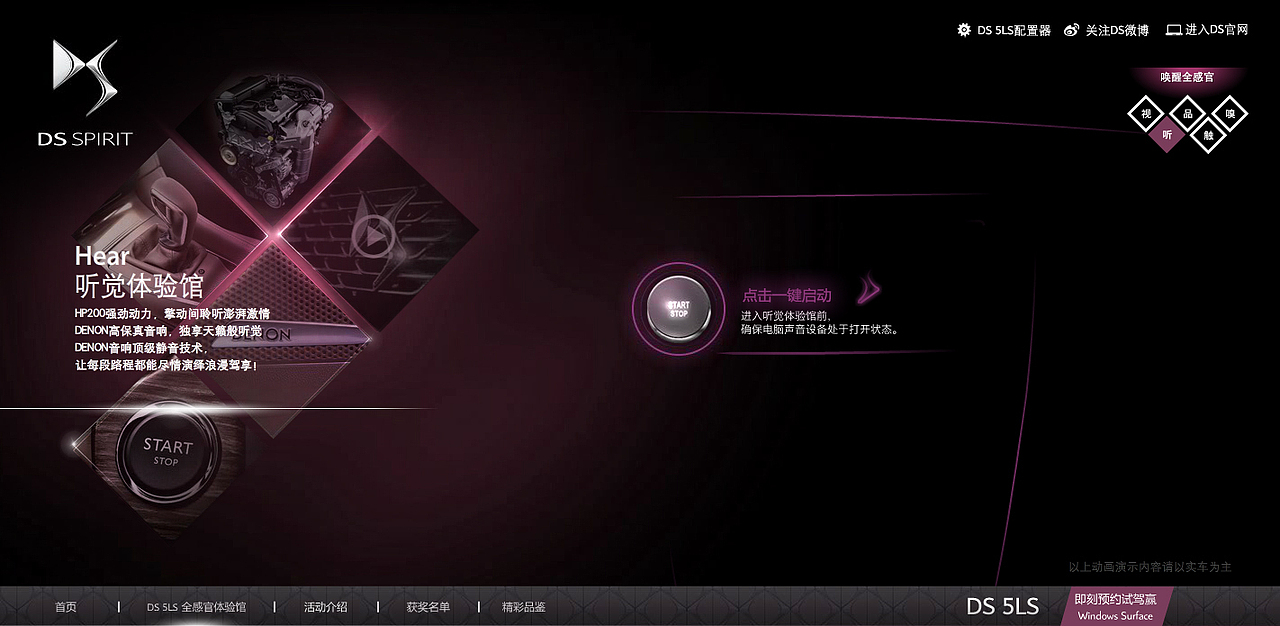Select the 嗅 sense diamond

[x=1230, y=113]
